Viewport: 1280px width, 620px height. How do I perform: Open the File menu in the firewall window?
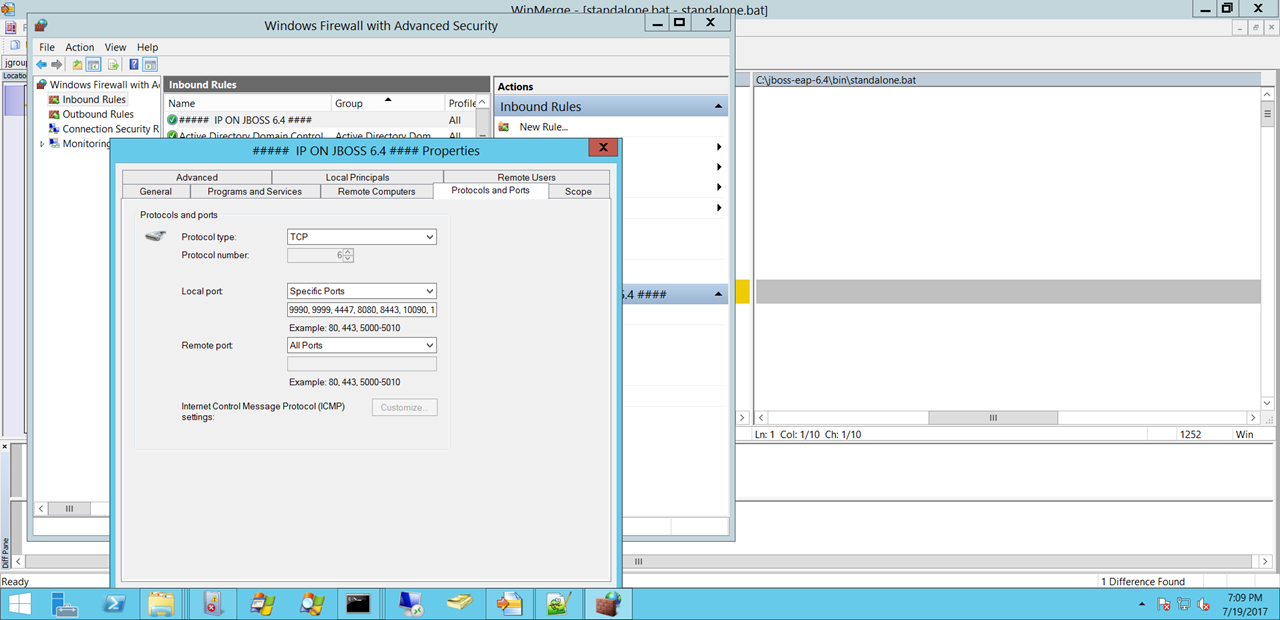pyautogui.click(x=47, y=47)
